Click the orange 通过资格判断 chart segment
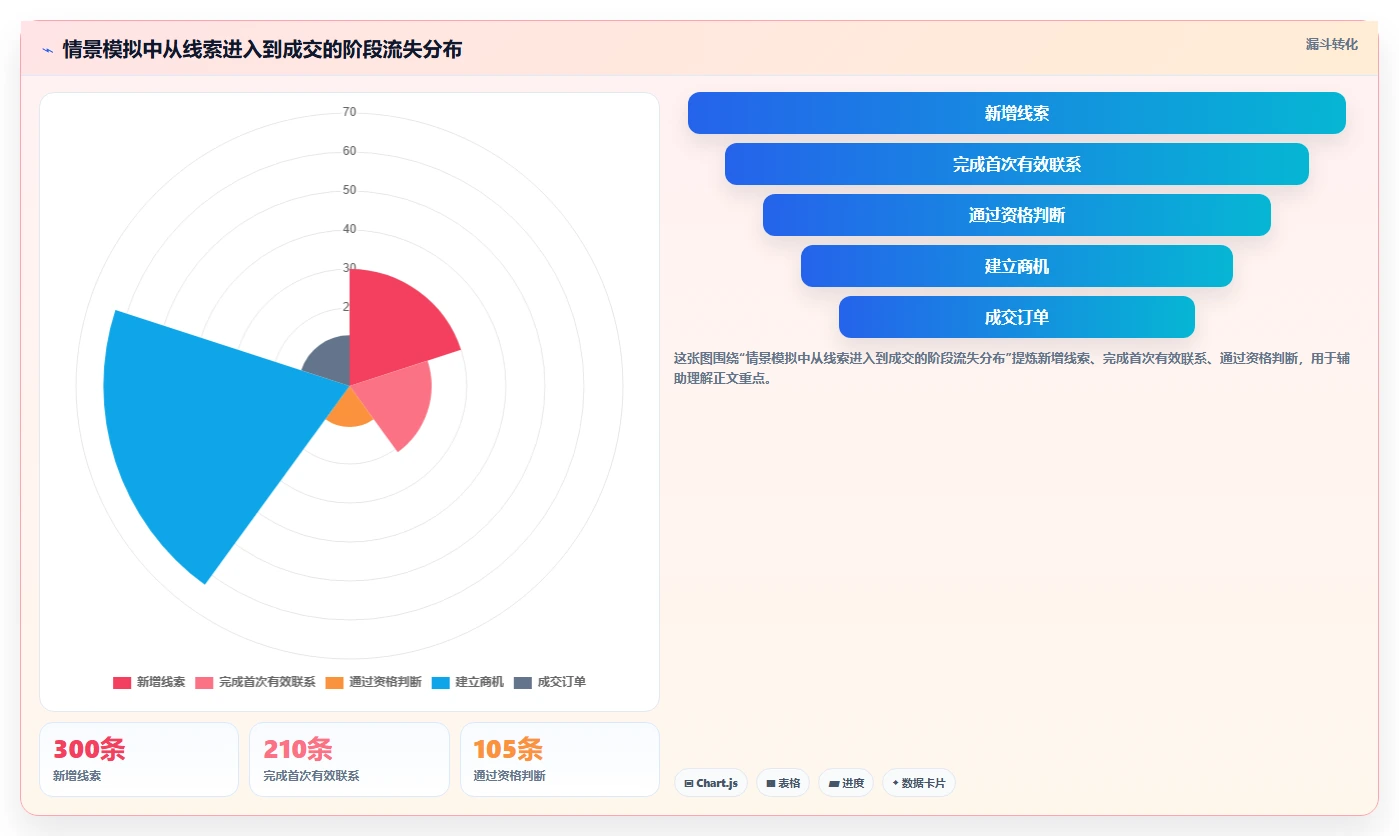1399x836 pixels. pos(350,410)
